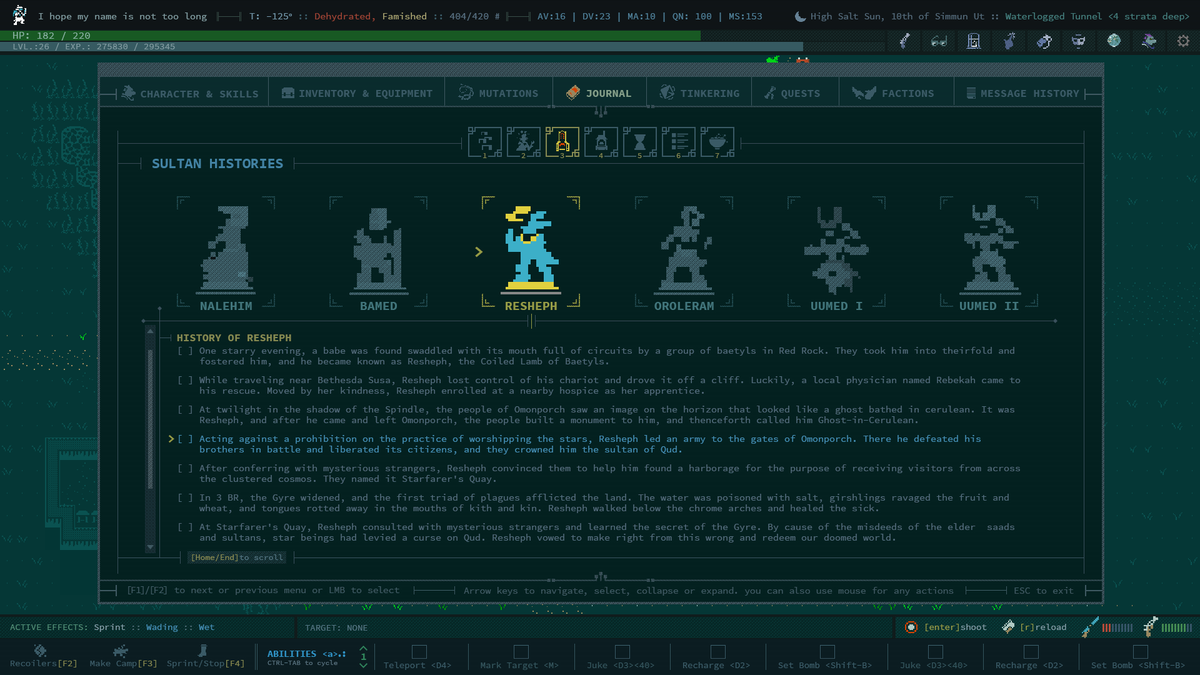Open the recipes journal category (bowl icon)
The width and height of the screenshot is (1200, 675).
(x=718, y=141)
